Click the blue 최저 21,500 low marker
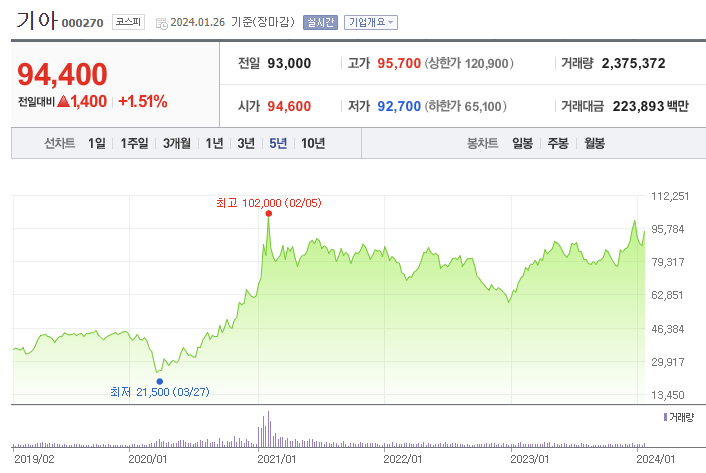The height and width of the screenshot is (473, 706). pos(160,381)
